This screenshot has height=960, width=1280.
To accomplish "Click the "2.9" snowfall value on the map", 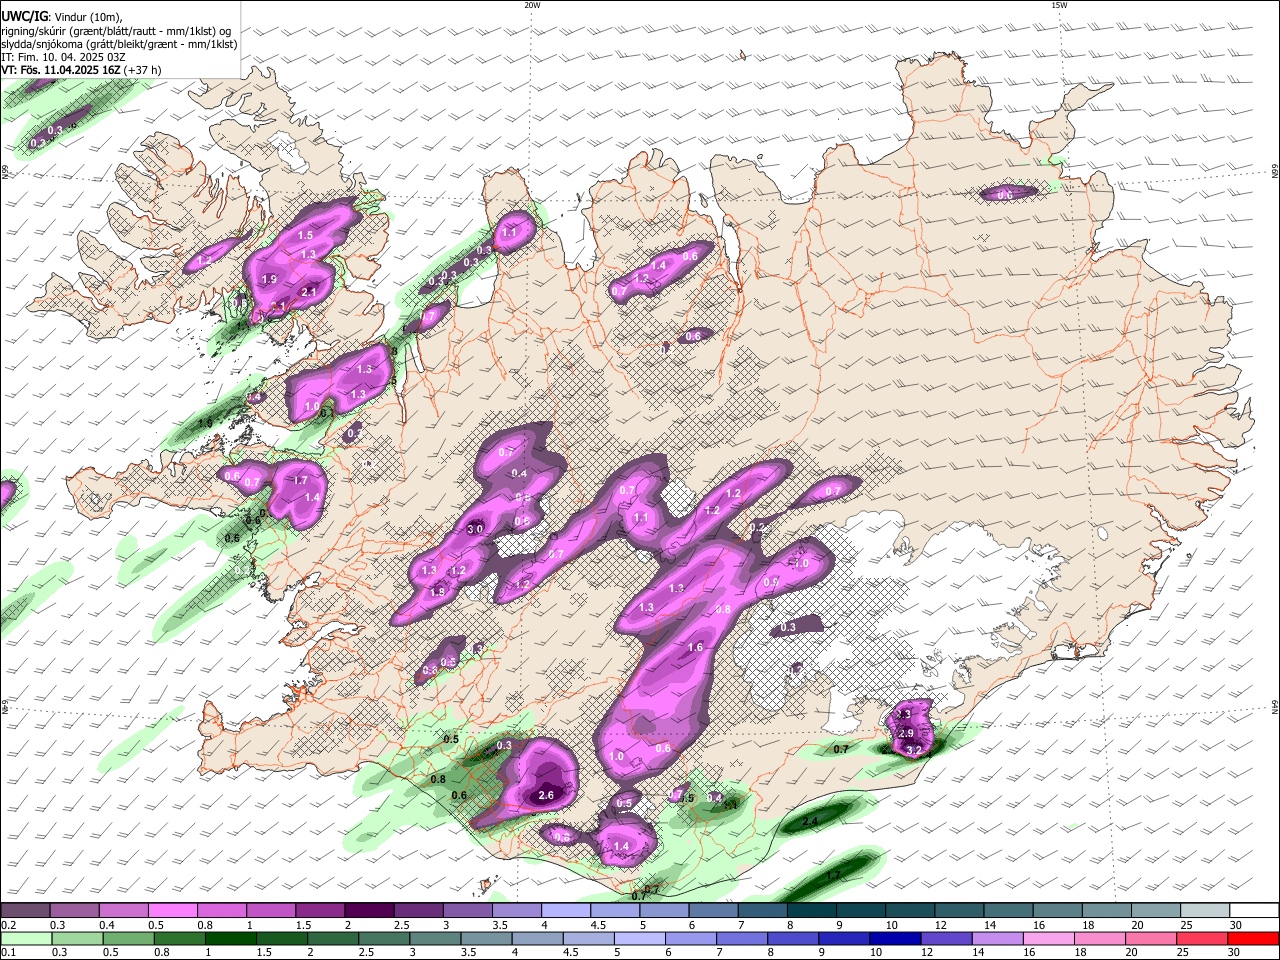I will click(906, 734).
